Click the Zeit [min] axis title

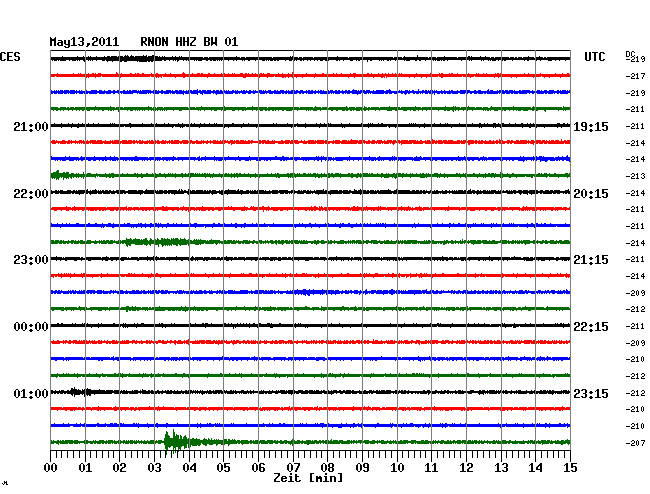click(308, 478)
